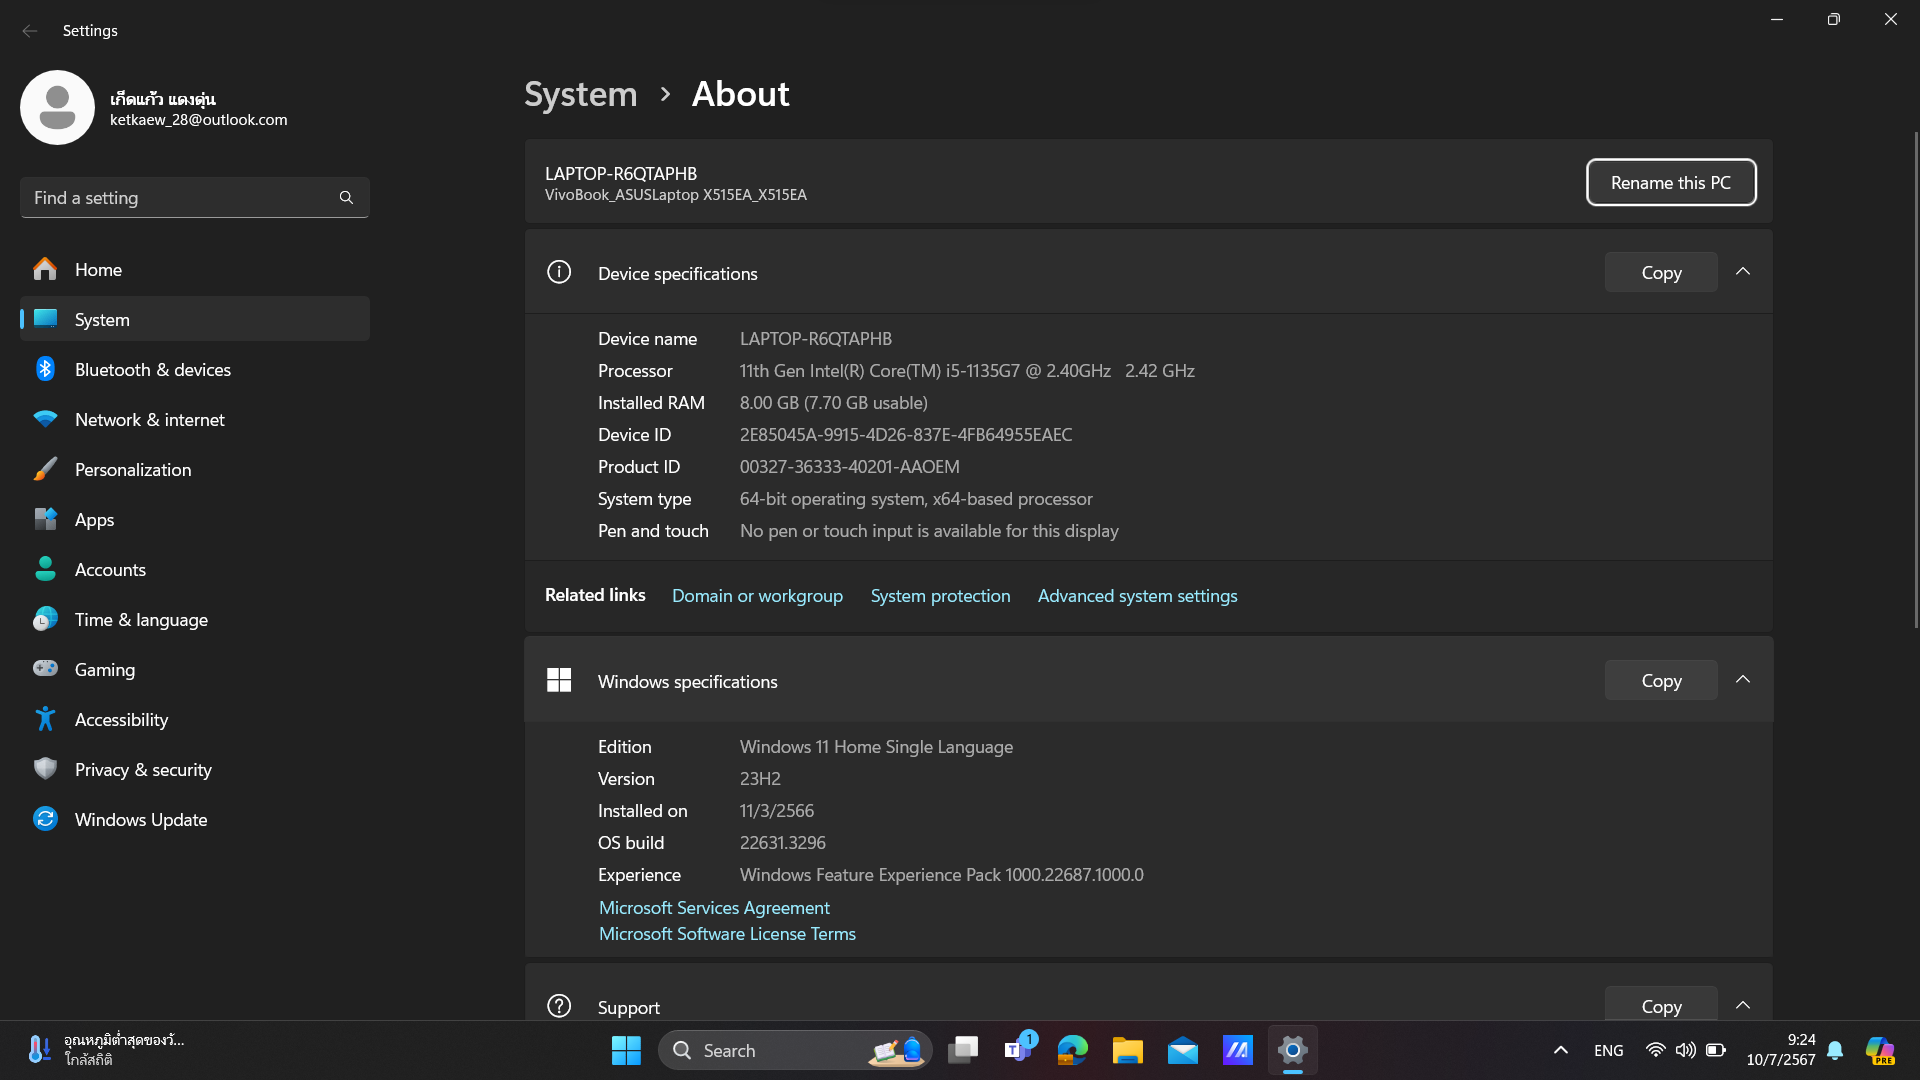Viewport: 1920px width, 1080px height.
Task: Navigate to Accounts settings
Action: point(195,569)
